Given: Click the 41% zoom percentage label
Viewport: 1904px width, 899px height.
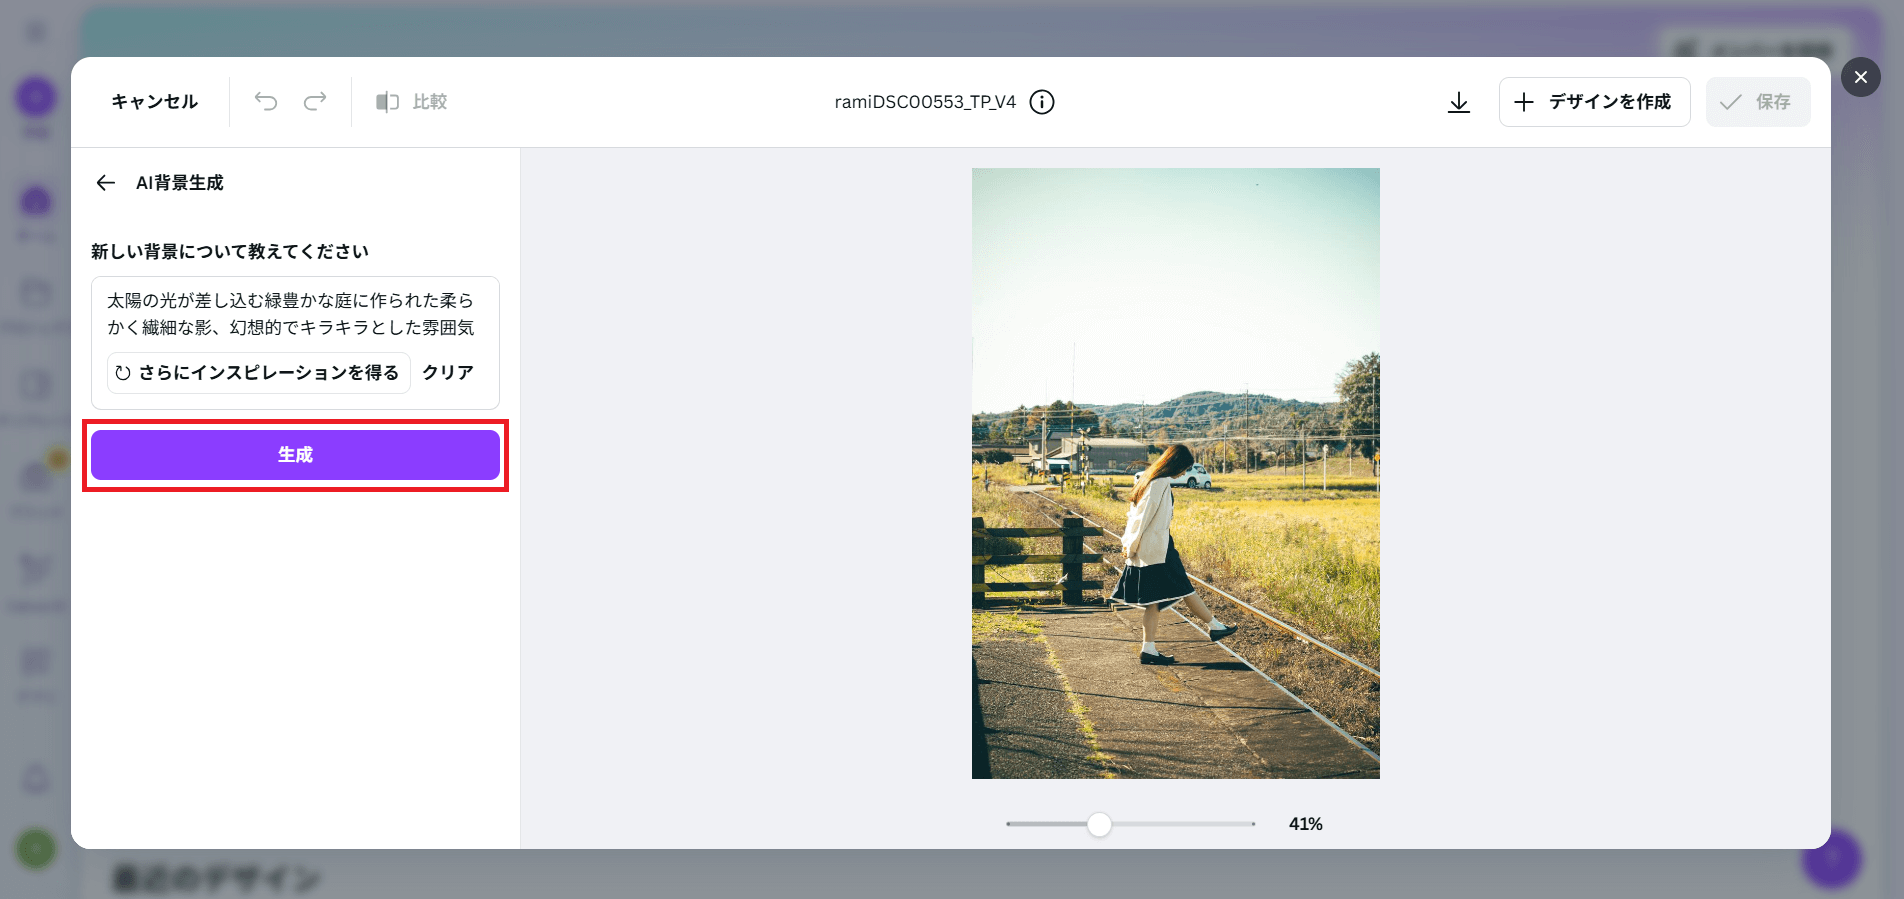Looking at the screenshot, I should pyautogui.click(x=1305, y=824).
